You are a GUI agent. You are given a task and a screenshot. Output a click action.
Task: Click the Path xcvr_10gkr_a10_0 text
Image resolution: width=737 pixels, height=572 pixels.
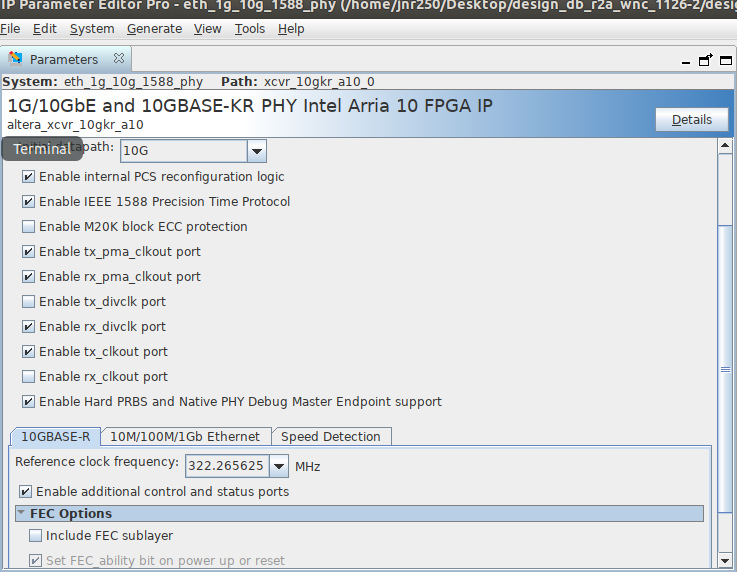[x=298, y=82]
